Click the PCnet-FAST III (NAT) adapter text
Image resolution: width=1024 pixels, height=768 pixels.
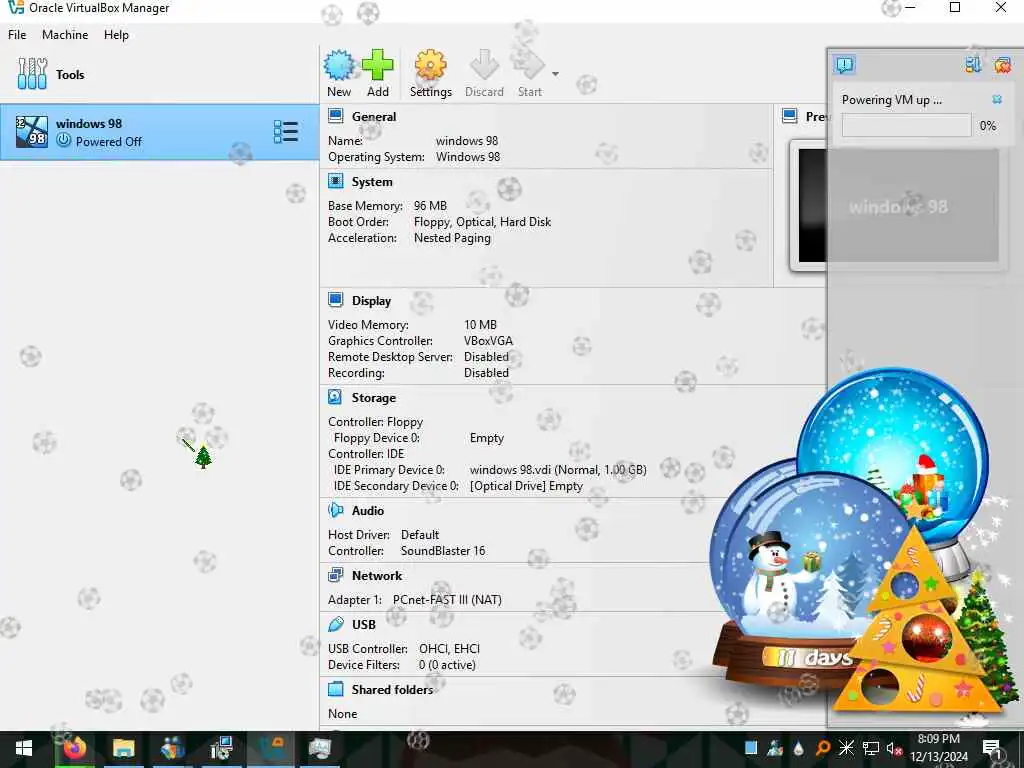click(447, 600)
